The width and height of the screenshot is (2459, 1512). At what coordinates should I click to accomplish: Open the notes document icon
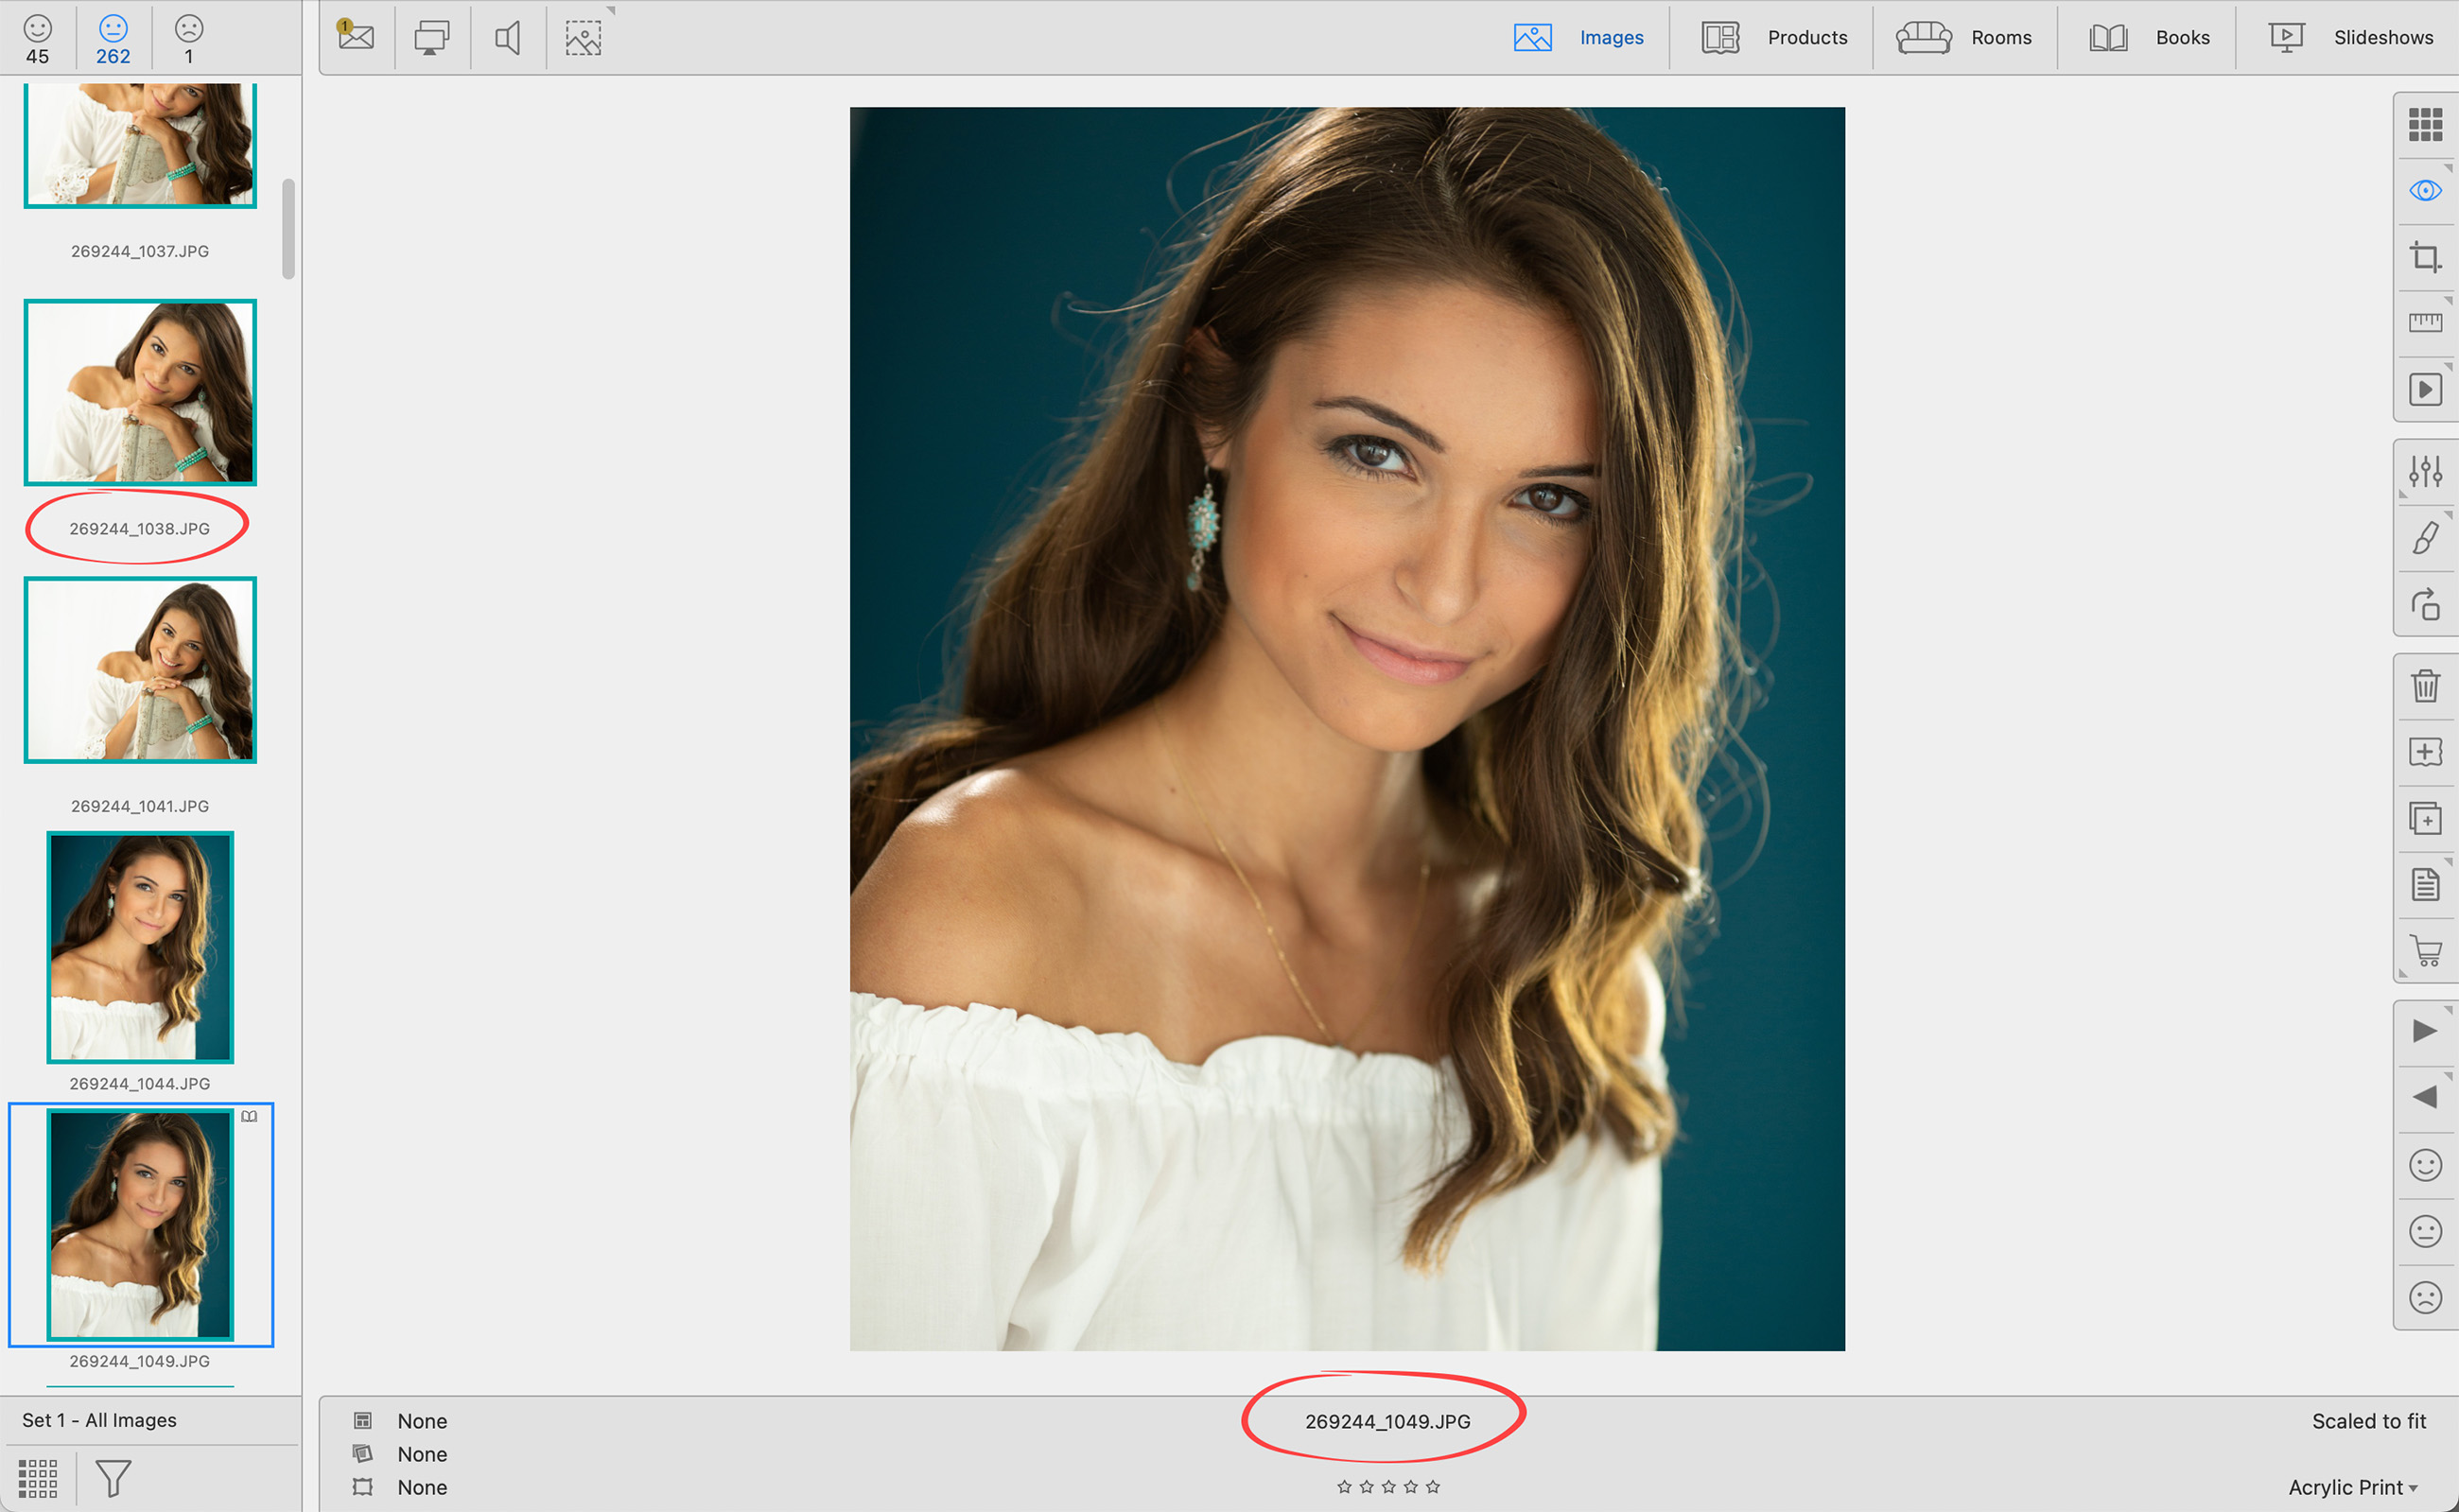pyautogui.click(x=2424, y=884)
